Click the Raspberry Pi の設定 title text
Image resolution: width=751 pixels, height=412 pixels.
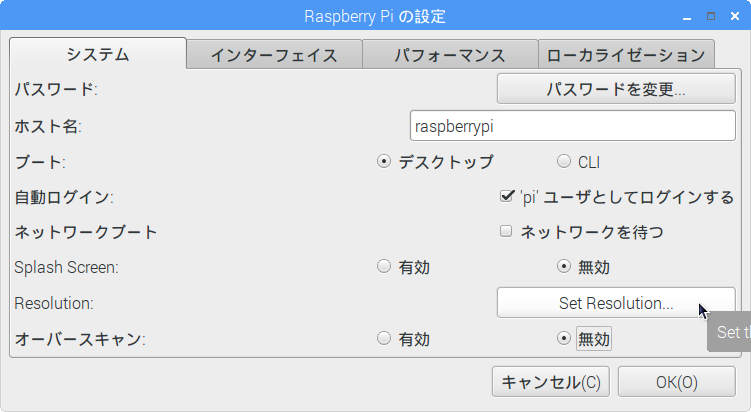[375, 17]
